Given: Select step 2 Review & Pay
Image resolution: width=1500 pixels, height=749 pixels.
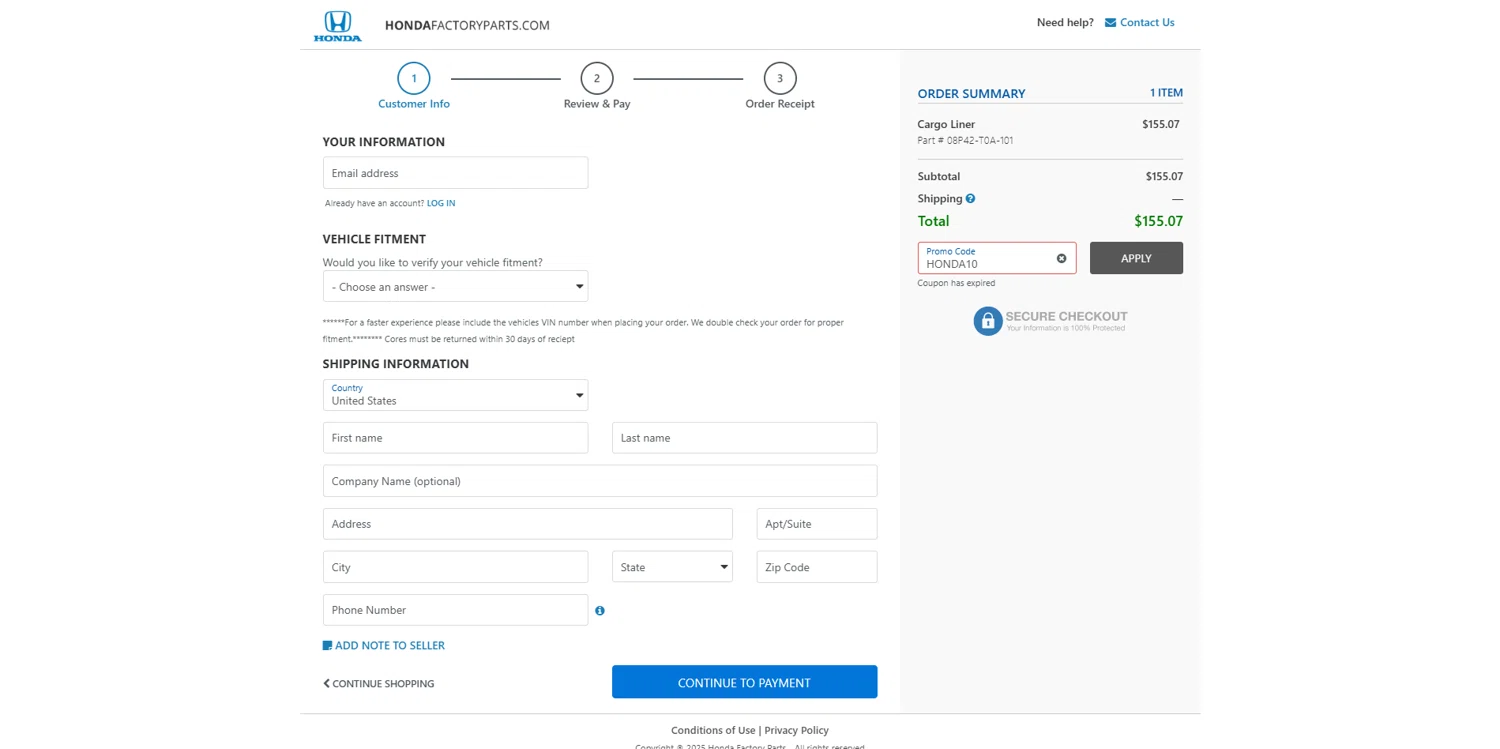Looking at the screenshot, I should click(597, 86).
